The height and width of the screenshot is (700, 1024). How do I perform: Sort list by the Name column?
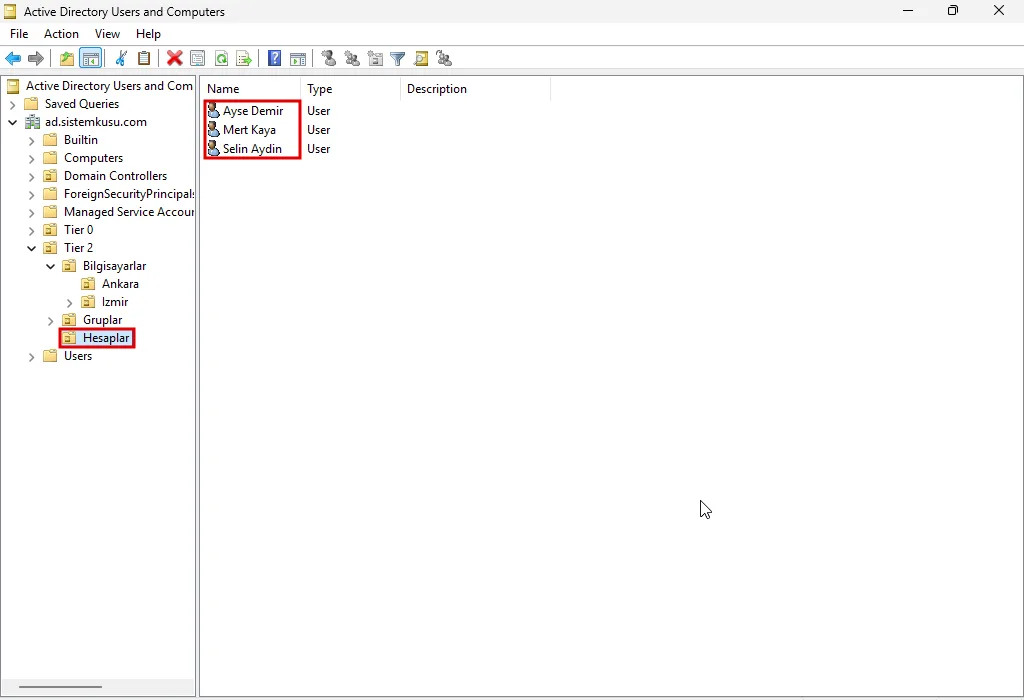click(x=251, y=89)
